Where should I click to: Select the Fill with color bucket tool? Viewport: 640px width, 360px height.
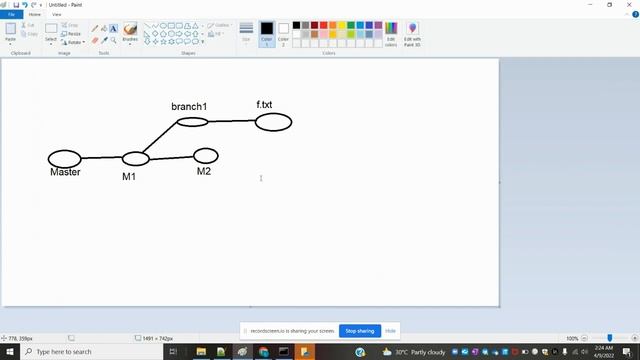[x=104, y=29]
